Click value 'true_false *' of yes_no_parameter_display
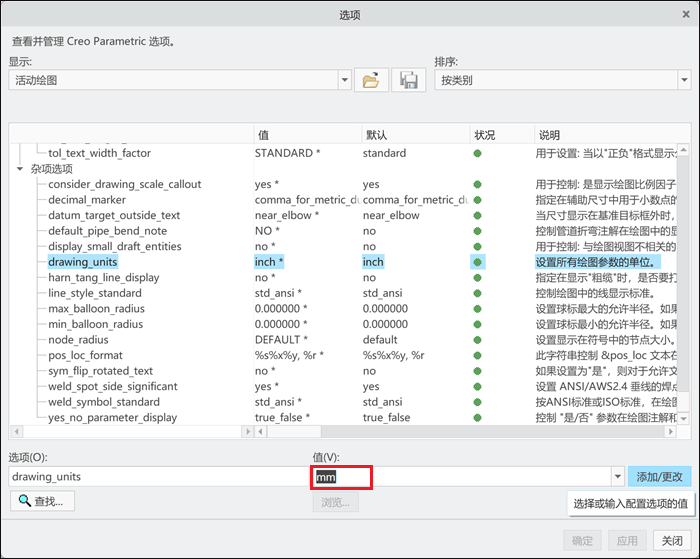700x559 pixels. 282,417
